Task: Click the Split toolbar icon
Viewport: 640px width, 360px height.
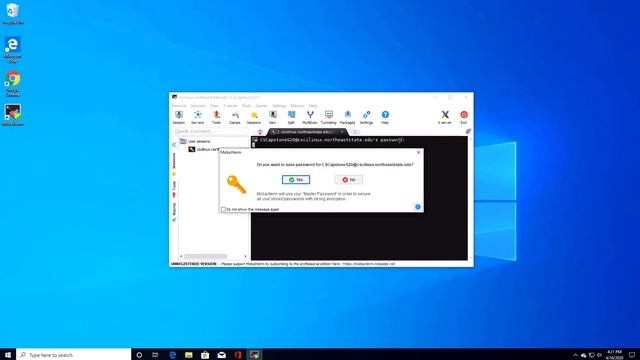Action: tap(291, 117)
